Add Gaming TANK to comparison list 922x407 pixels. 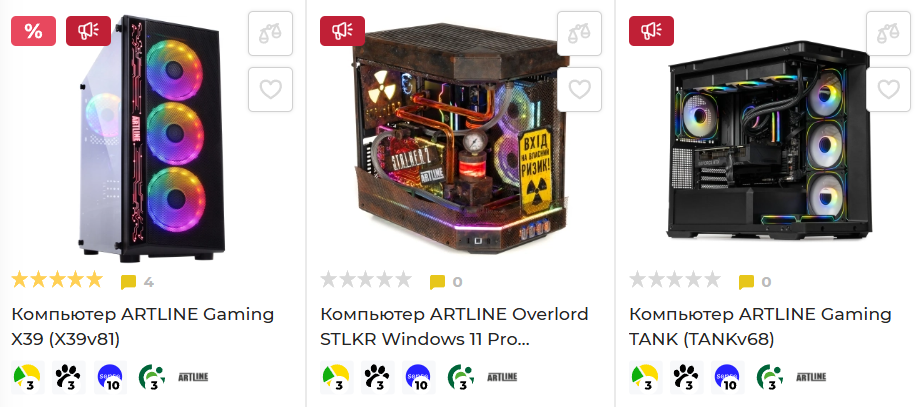888,34
